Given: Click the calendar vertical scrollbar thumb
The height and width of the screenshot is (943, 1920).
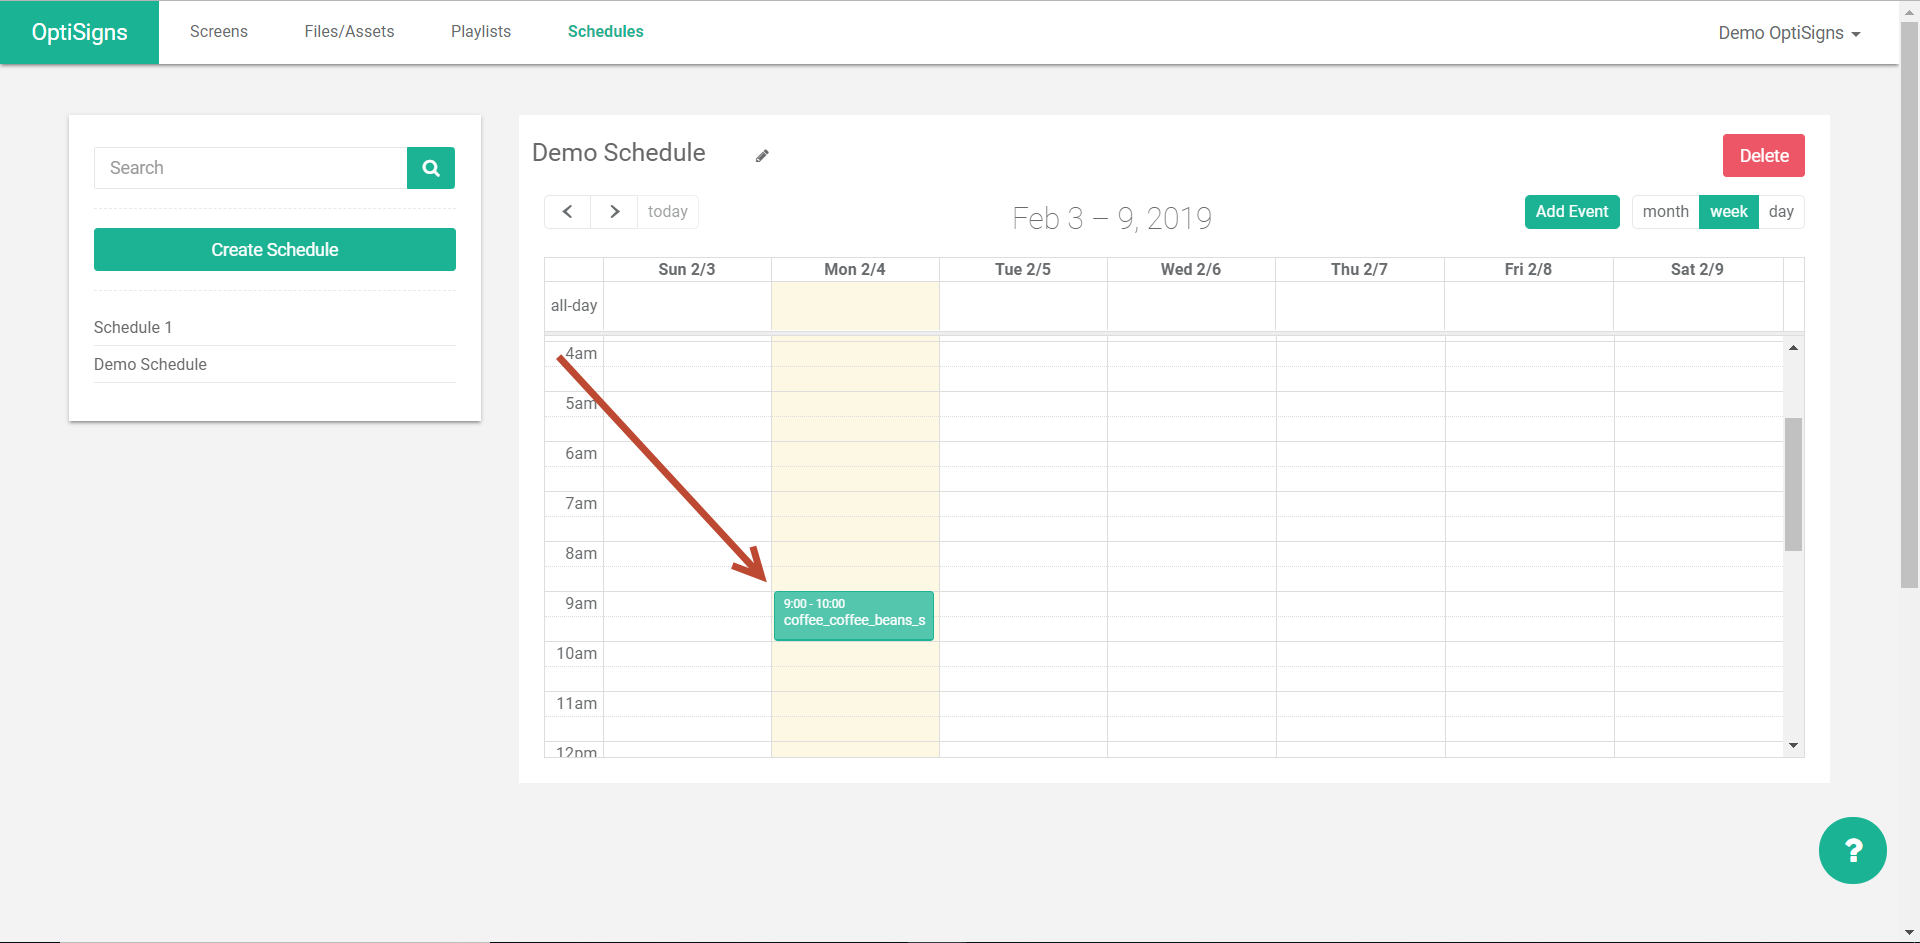Looking at the screenshot, I should point(1794,484).
